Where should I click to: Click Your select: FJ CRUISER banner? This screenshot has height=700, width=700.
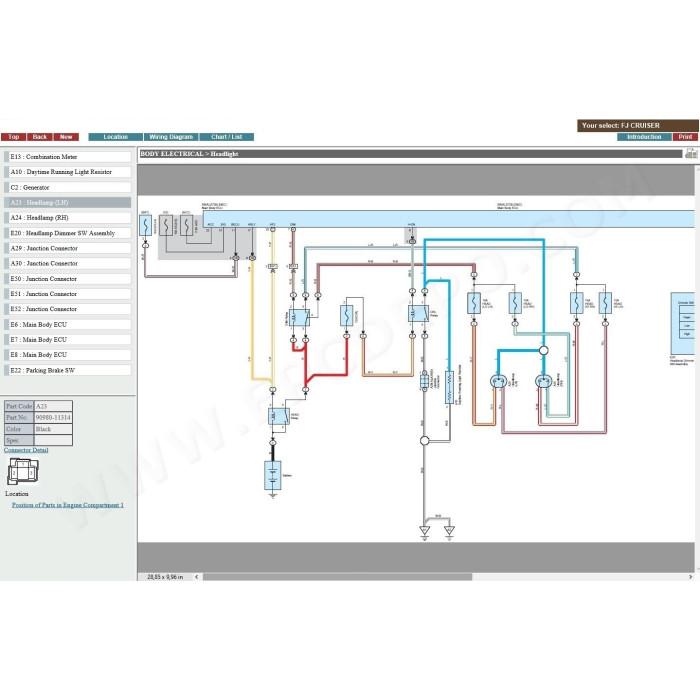(x=638, y=125)
